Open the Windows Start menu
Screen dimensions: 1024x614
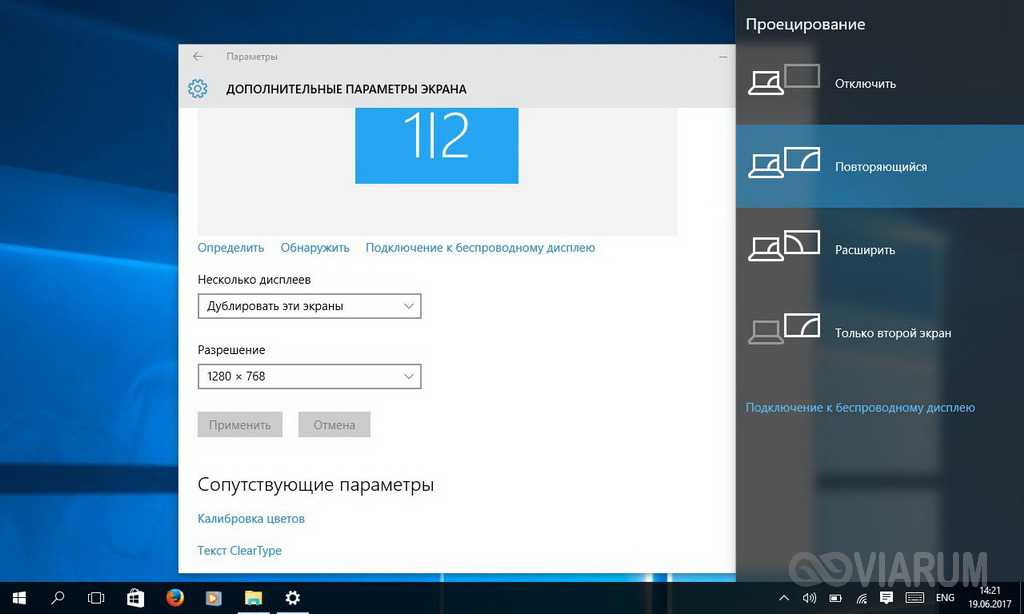point(19,598)
